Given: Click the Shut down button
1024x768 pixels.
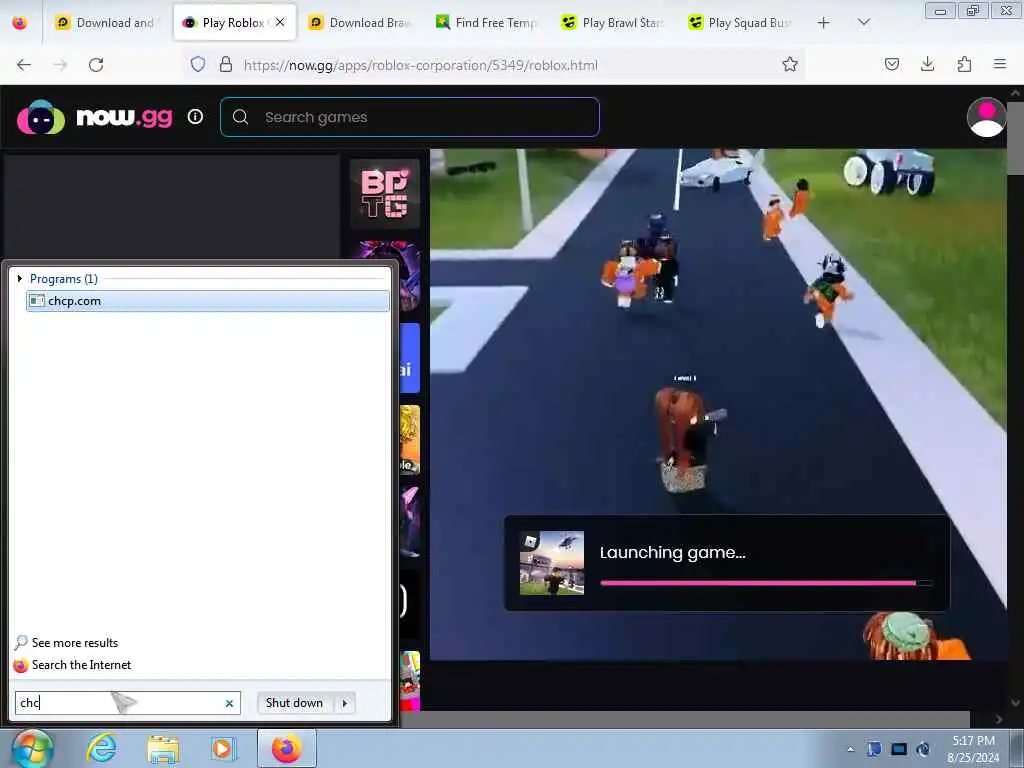Looking at the screenshot, I should (294, 703).
